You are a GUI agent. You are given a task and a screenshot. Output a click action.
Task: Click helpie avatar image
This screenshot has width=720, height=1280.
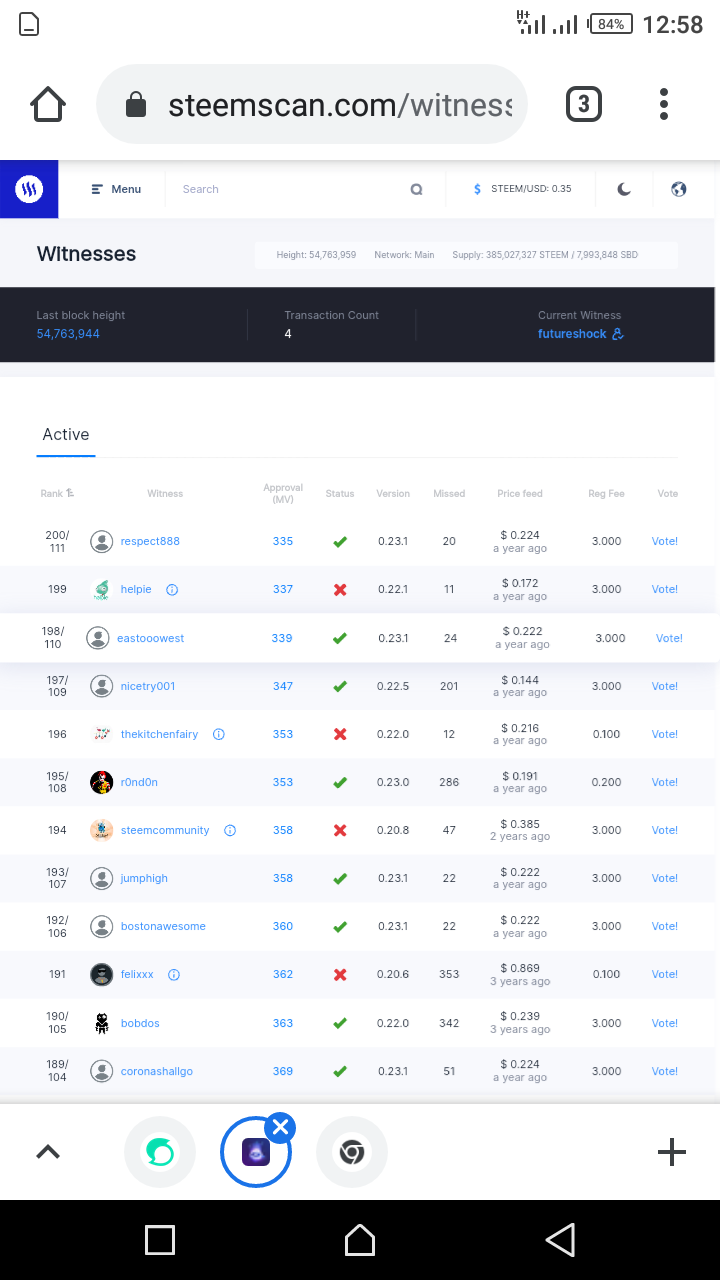coord(101,590)
